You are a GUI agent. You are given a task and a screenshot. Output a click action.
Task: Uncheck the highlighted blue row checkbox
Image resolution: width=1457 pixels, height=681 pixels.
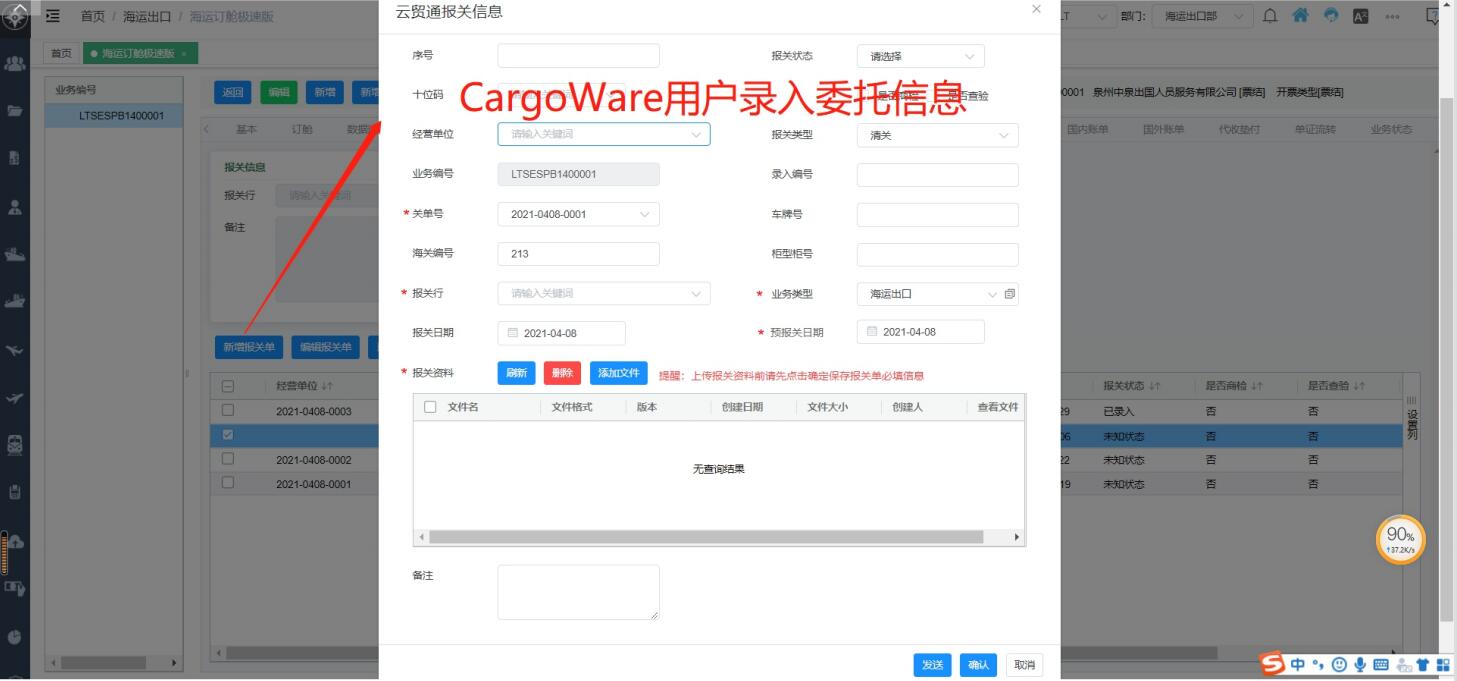(228, 435)
